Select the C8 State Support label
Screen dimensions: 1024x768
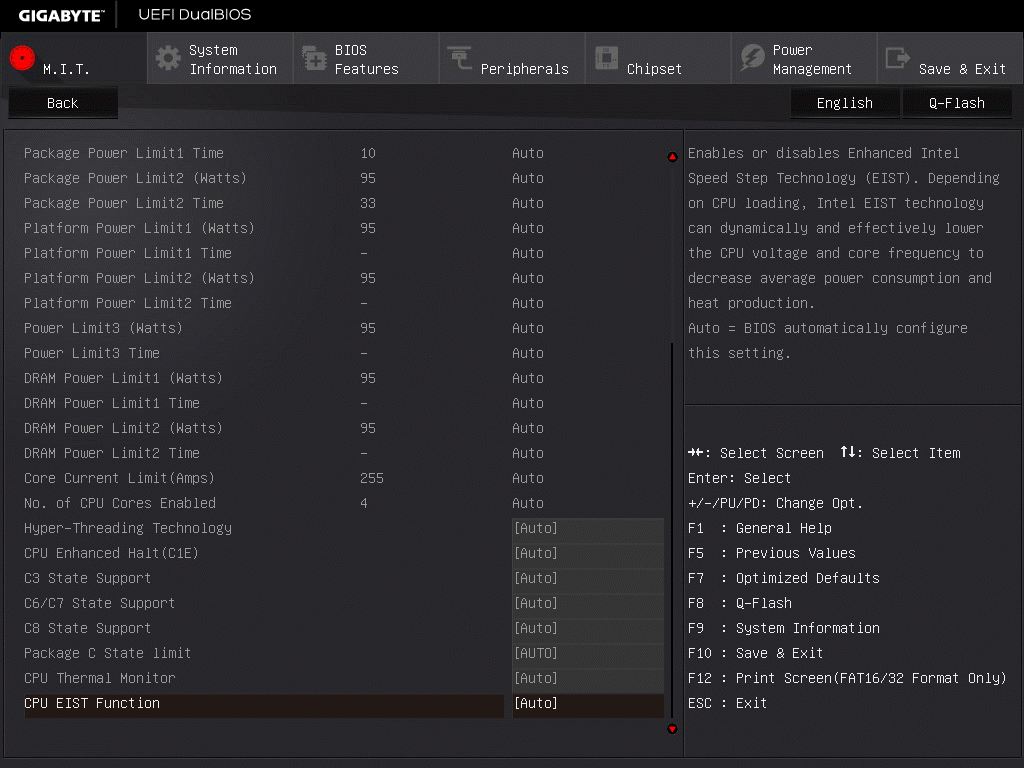[88, 628]
